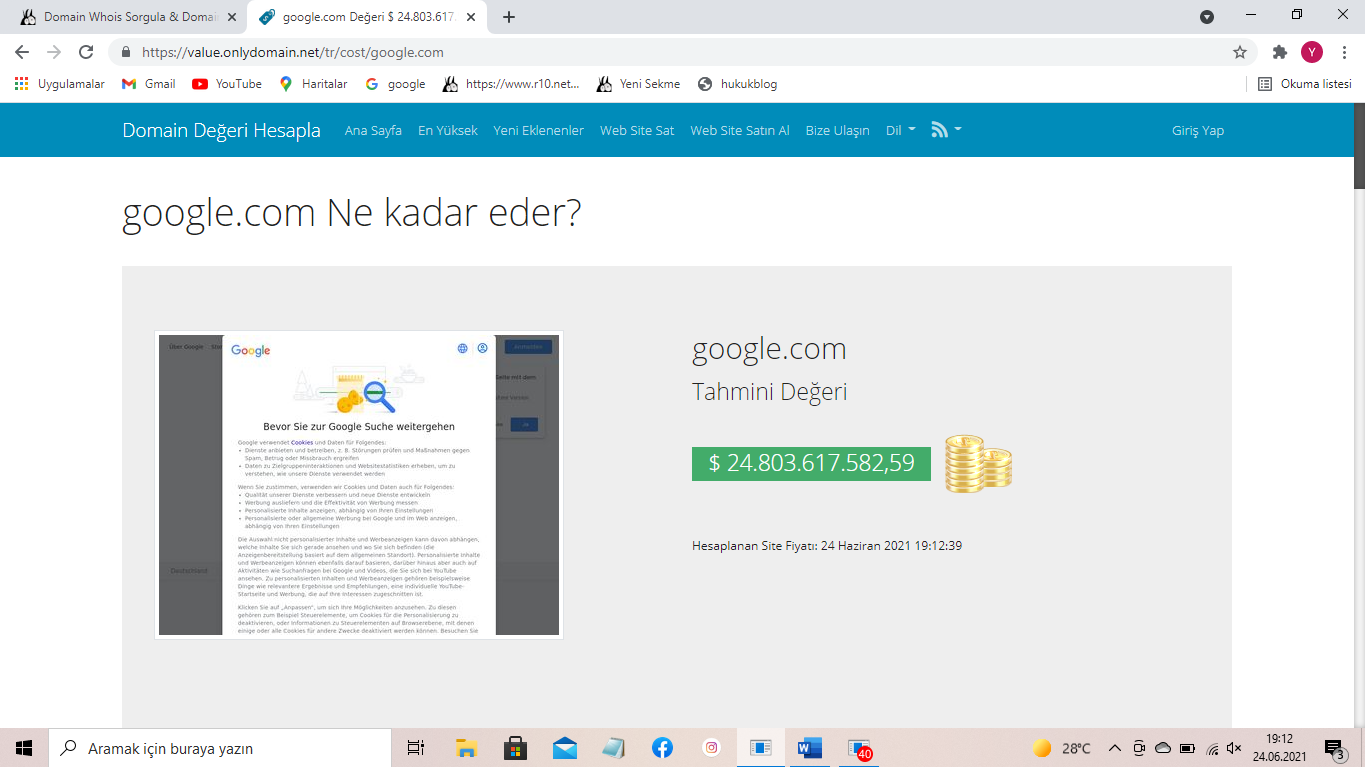Open the notepad app on the taskbar
This screenshot has height=767, width=1365.
click(613, 747)
